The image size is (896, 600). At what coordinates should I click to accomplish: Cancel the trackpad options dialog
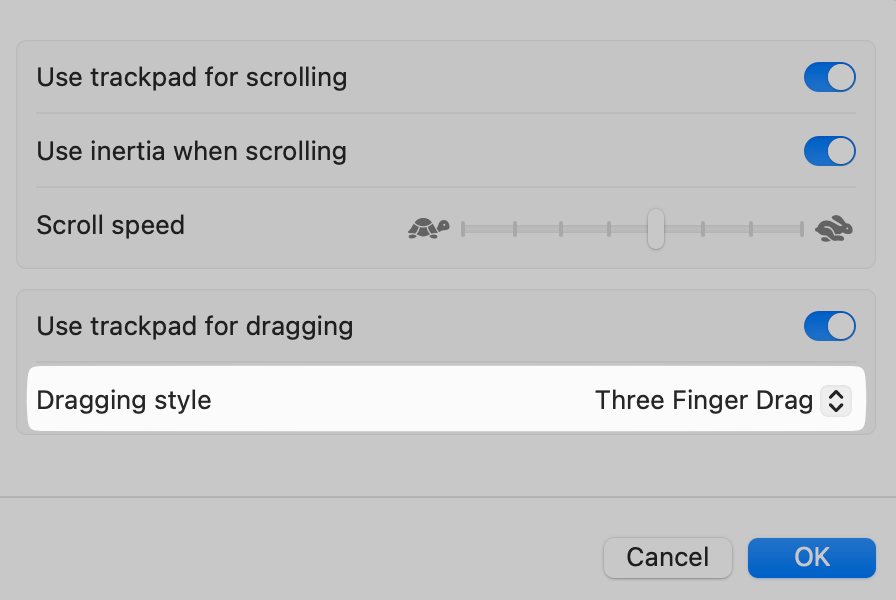667,557
